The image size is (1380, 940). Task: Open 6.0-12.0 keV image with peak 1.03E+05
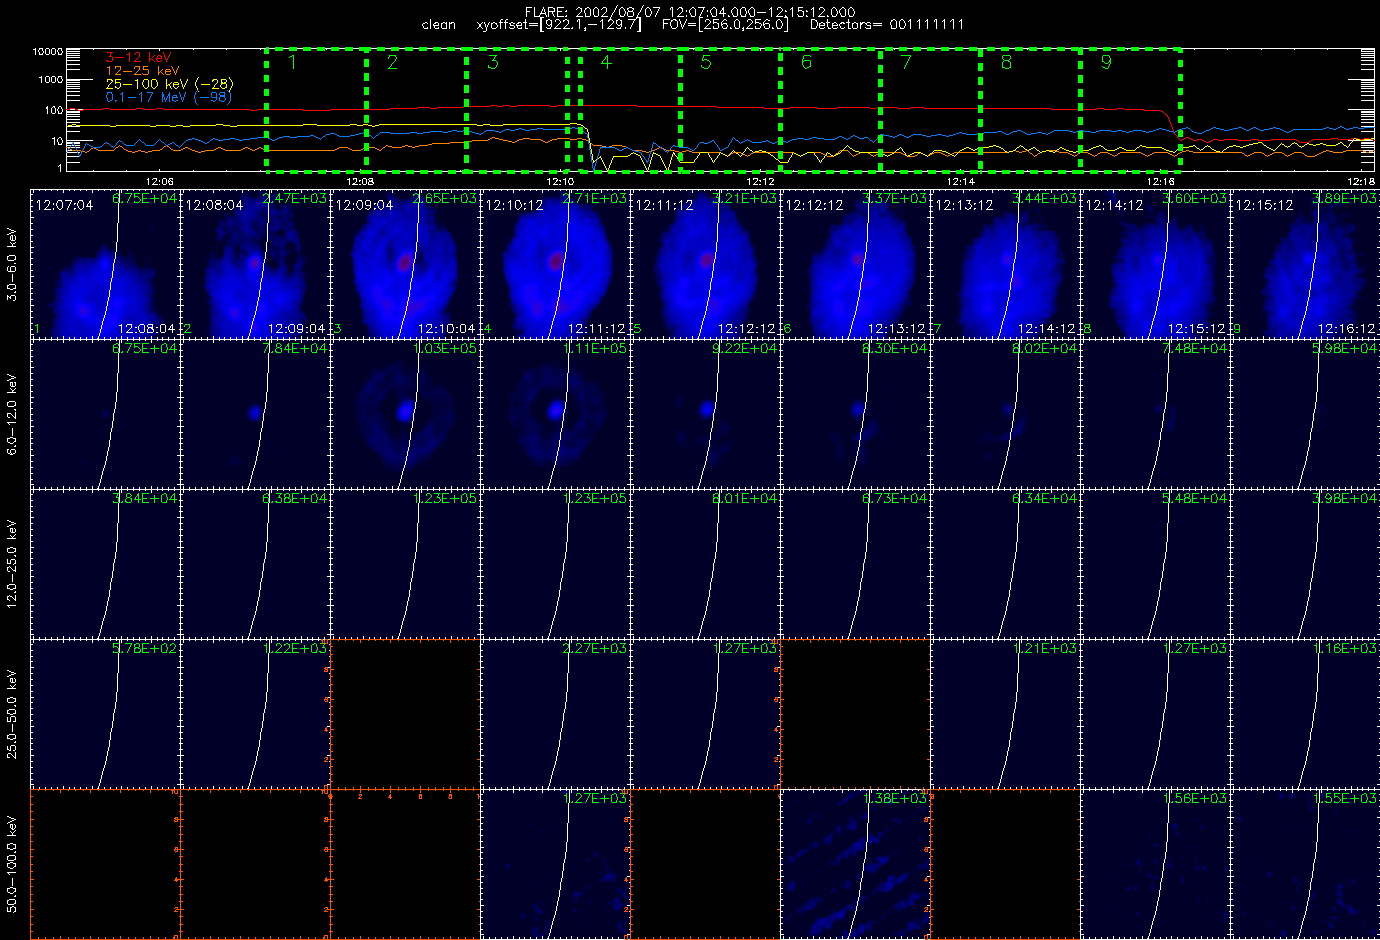click(405, 413)
